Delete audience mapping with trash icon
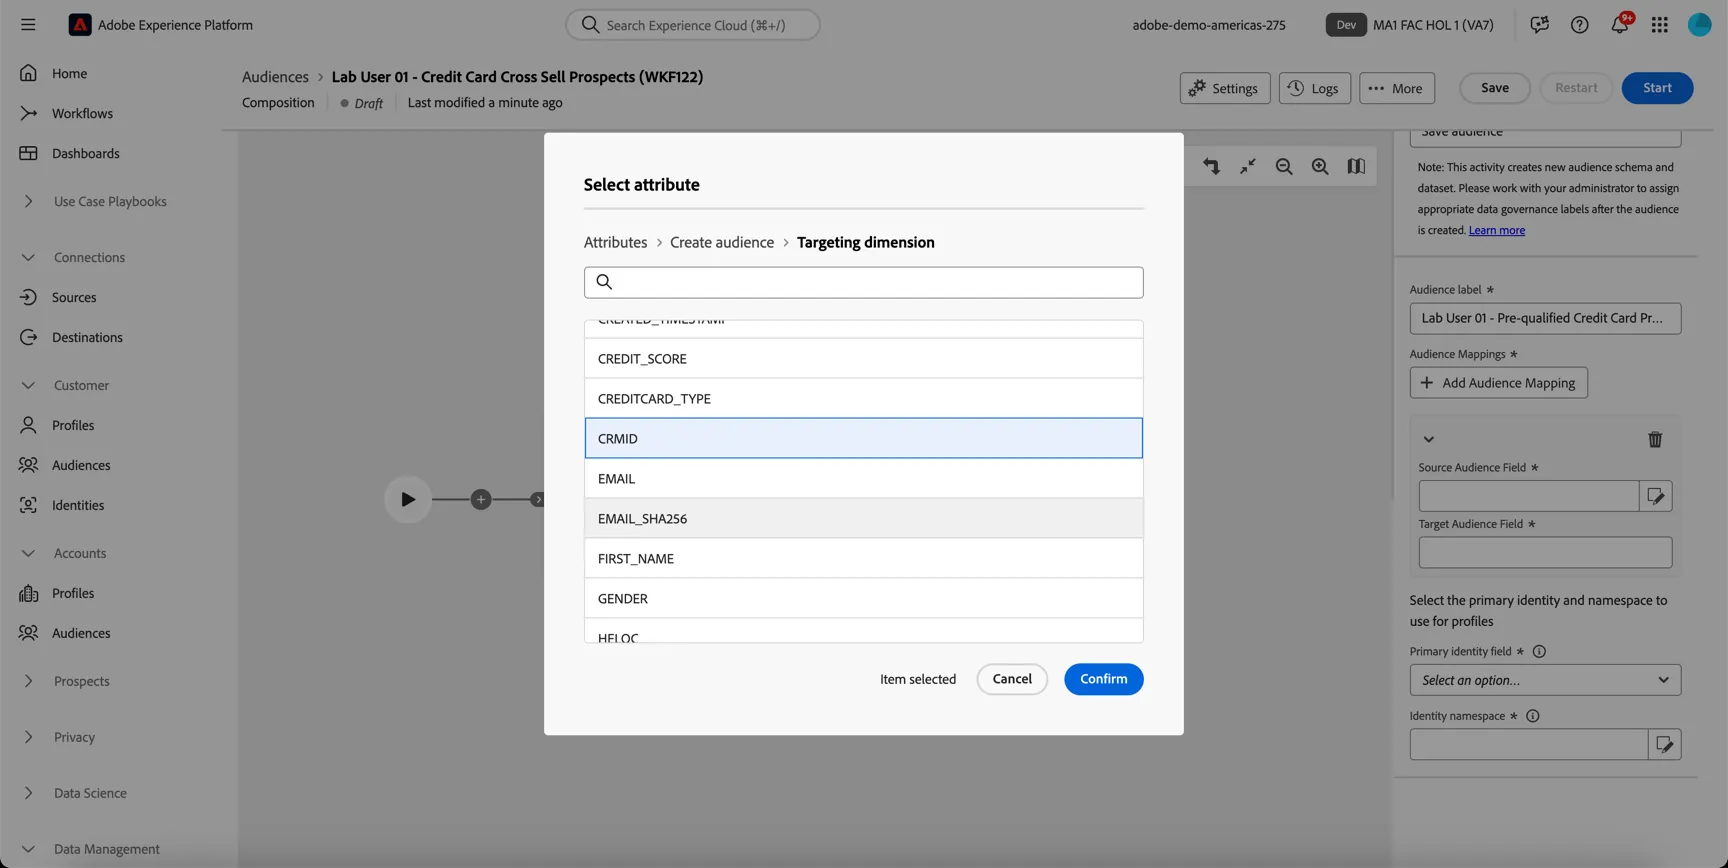Viewport: 1728px width, 868px height. (1655, 440)
